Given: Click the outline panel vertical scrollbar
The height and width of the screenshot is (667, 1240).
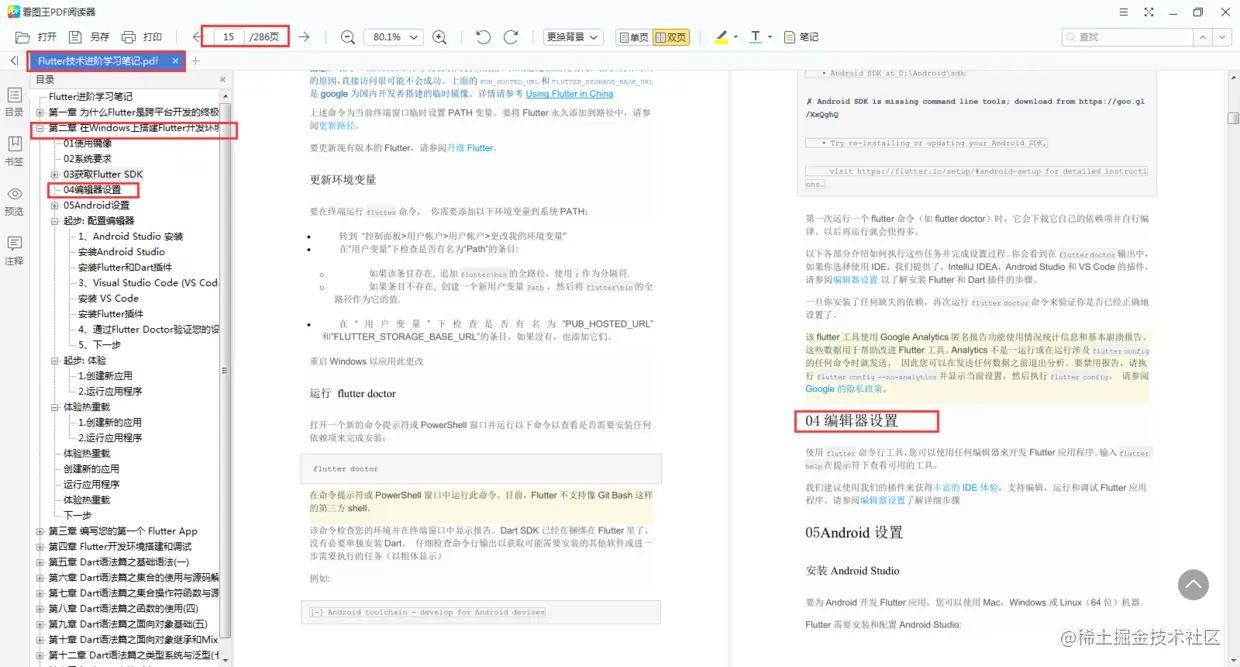Looking at the screenshot, I should [226, 370].
